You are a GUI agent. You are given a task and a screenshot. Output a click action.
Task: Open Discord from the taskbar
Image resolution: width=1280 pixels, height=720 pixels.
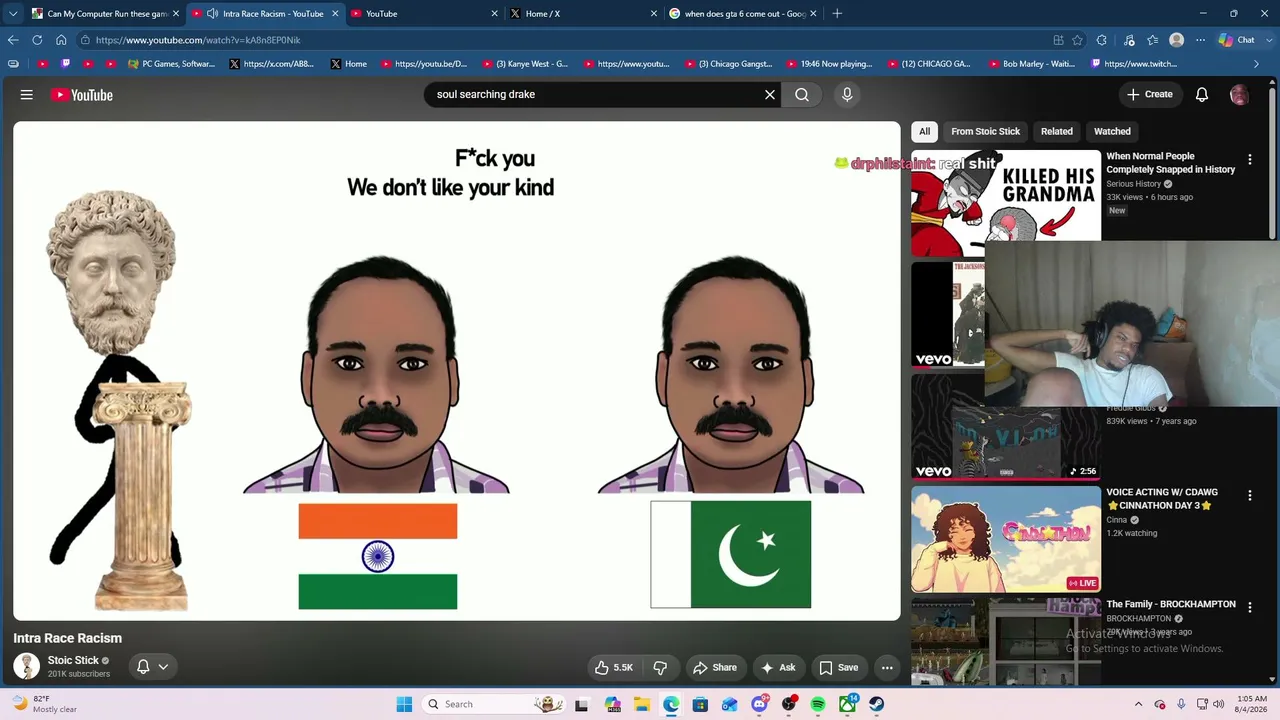click(x=759, y=704)
